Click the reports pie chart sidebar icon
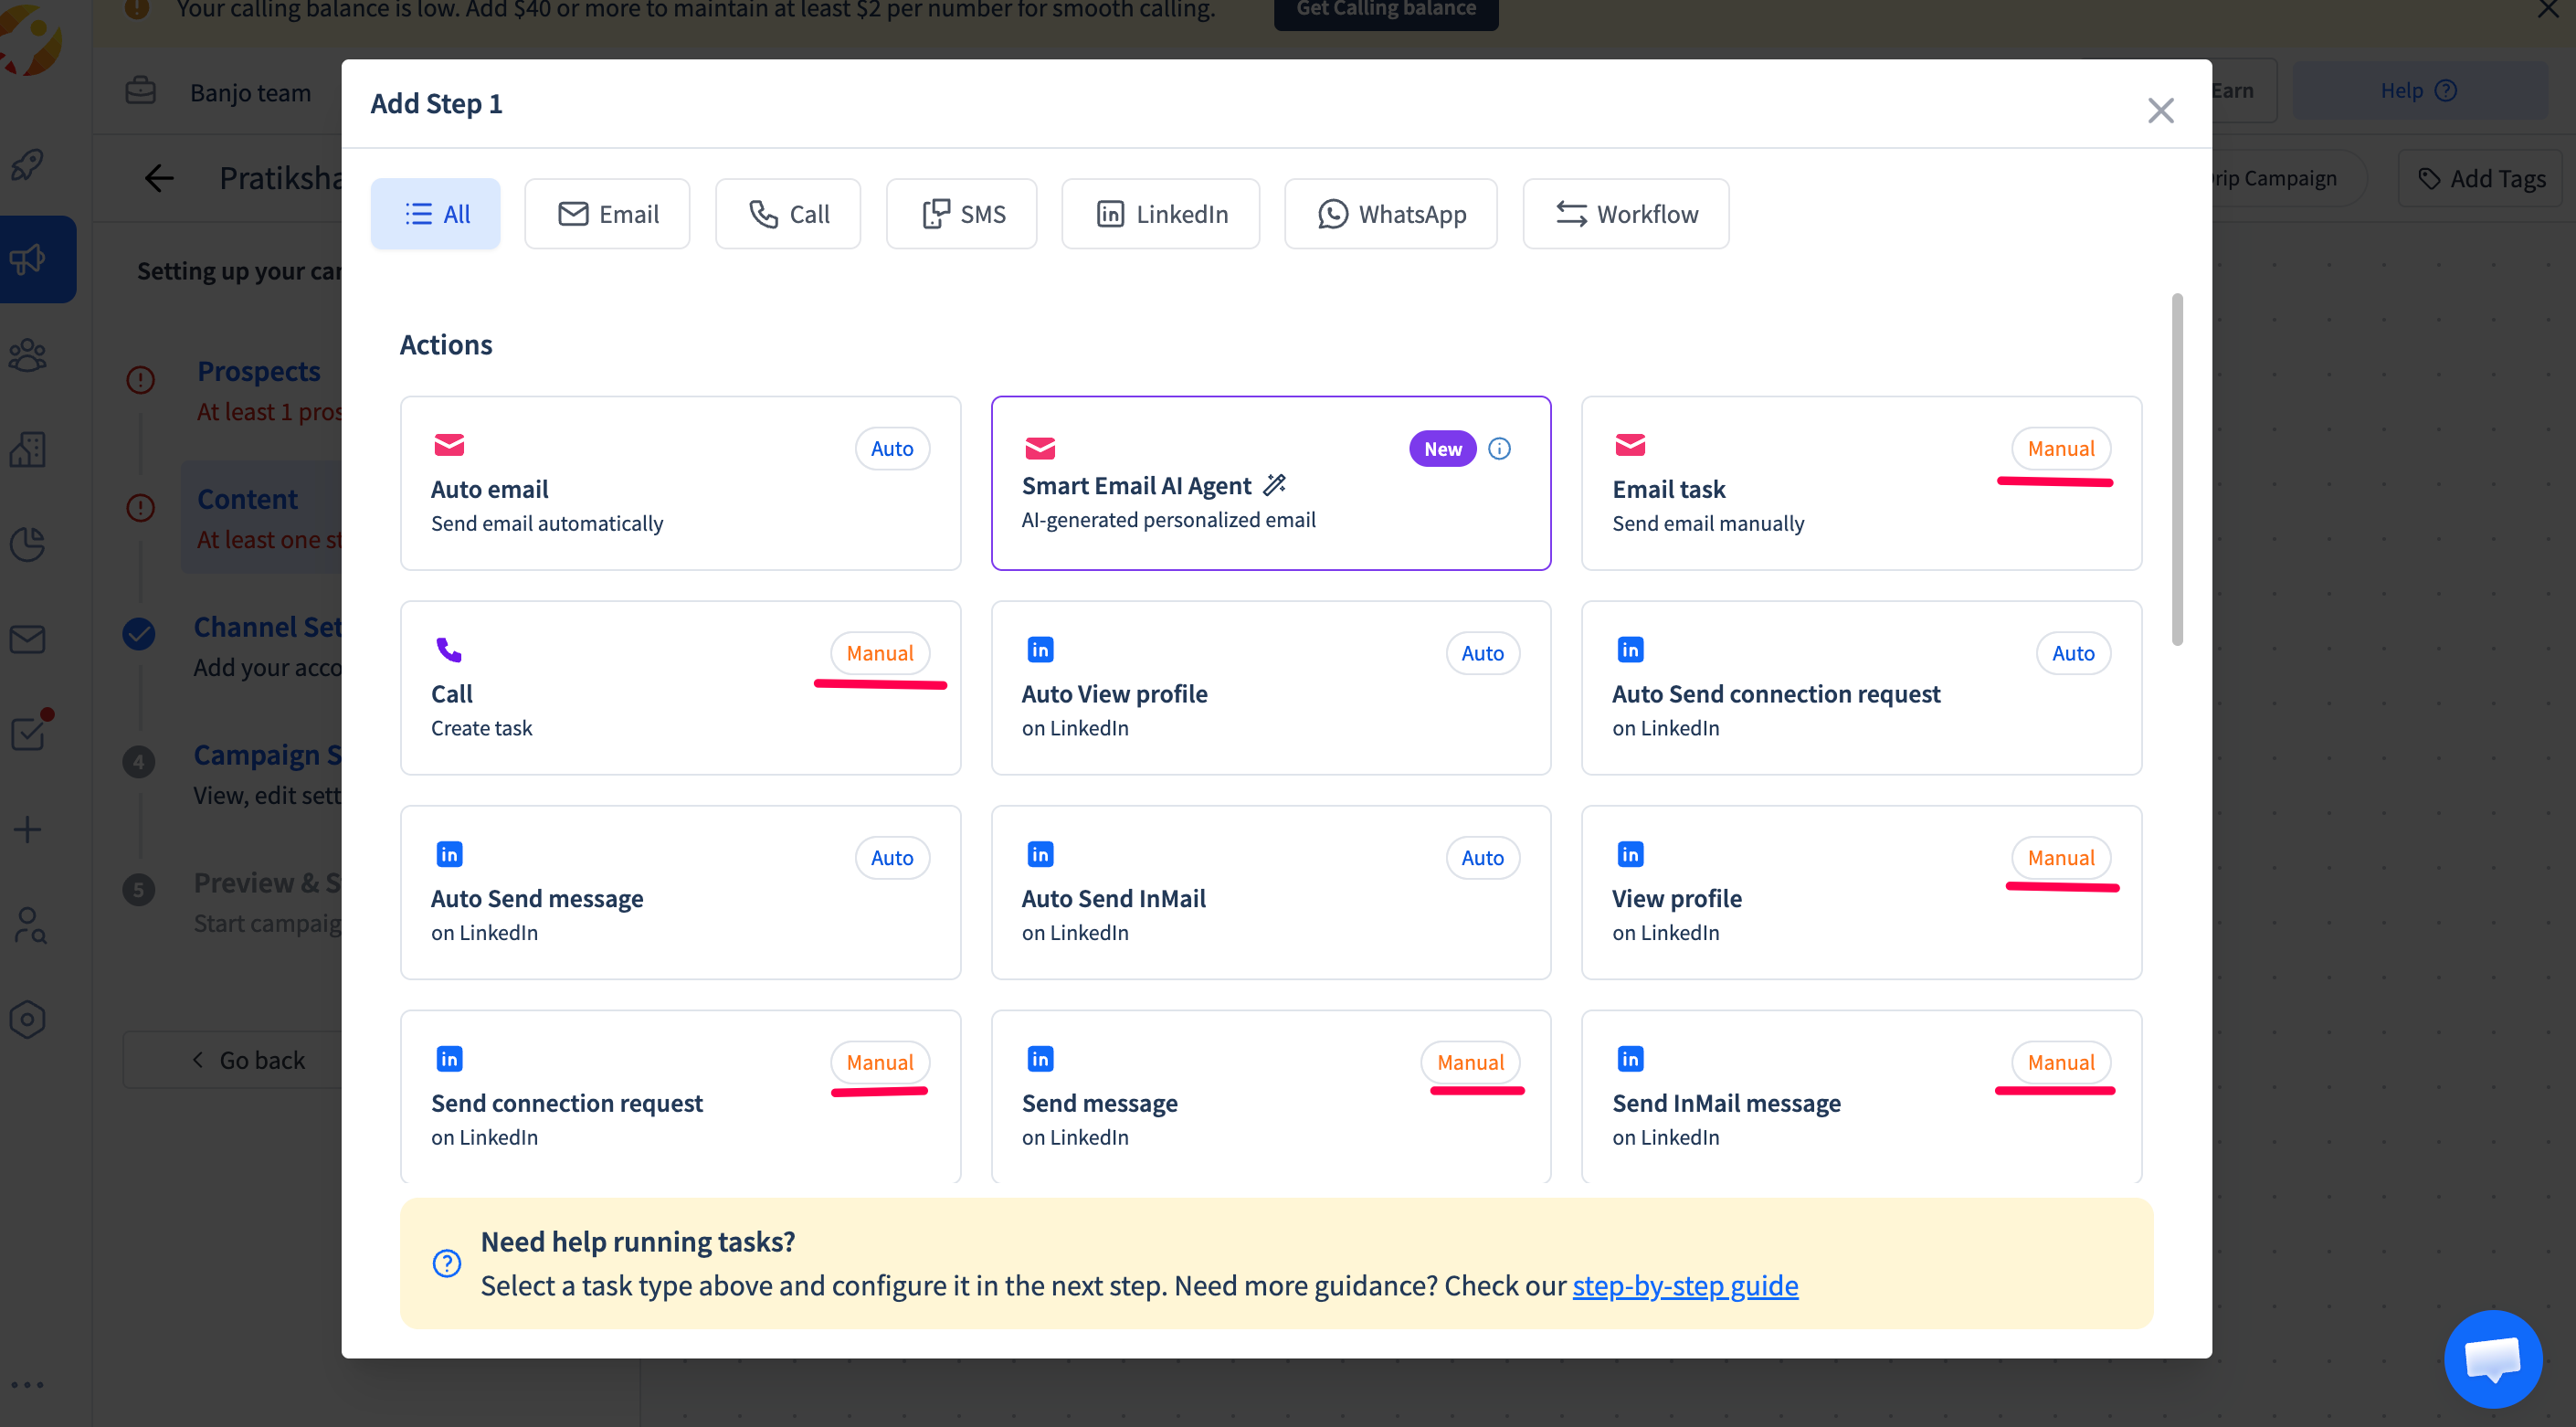The width and height of the screenshot is (2576, 1427). tap(28, 545)
